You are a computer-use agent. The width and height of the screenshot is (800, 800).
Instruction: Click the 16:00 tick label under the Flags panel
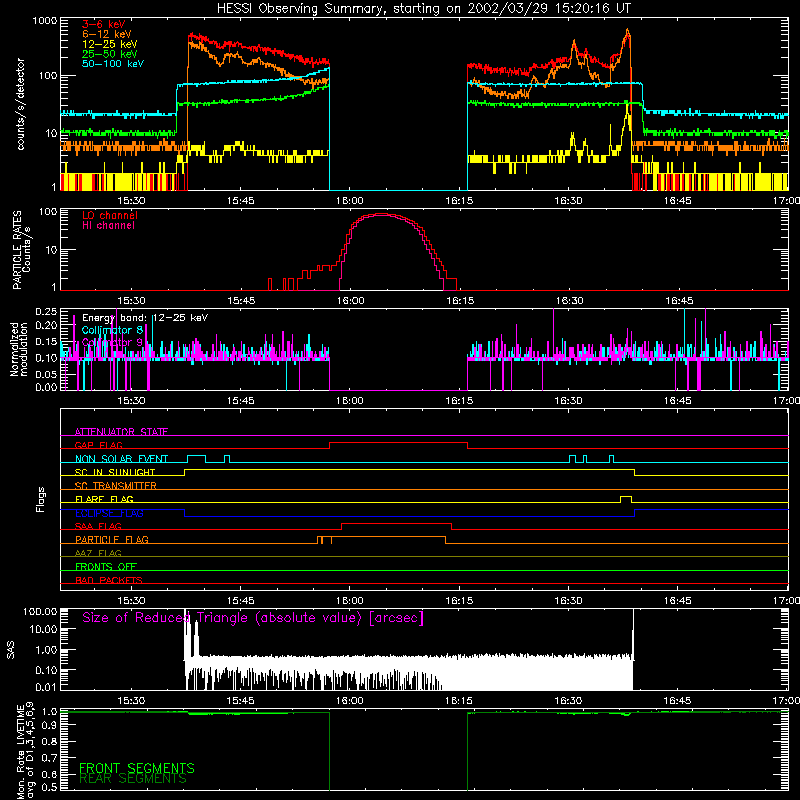point(349,601)
